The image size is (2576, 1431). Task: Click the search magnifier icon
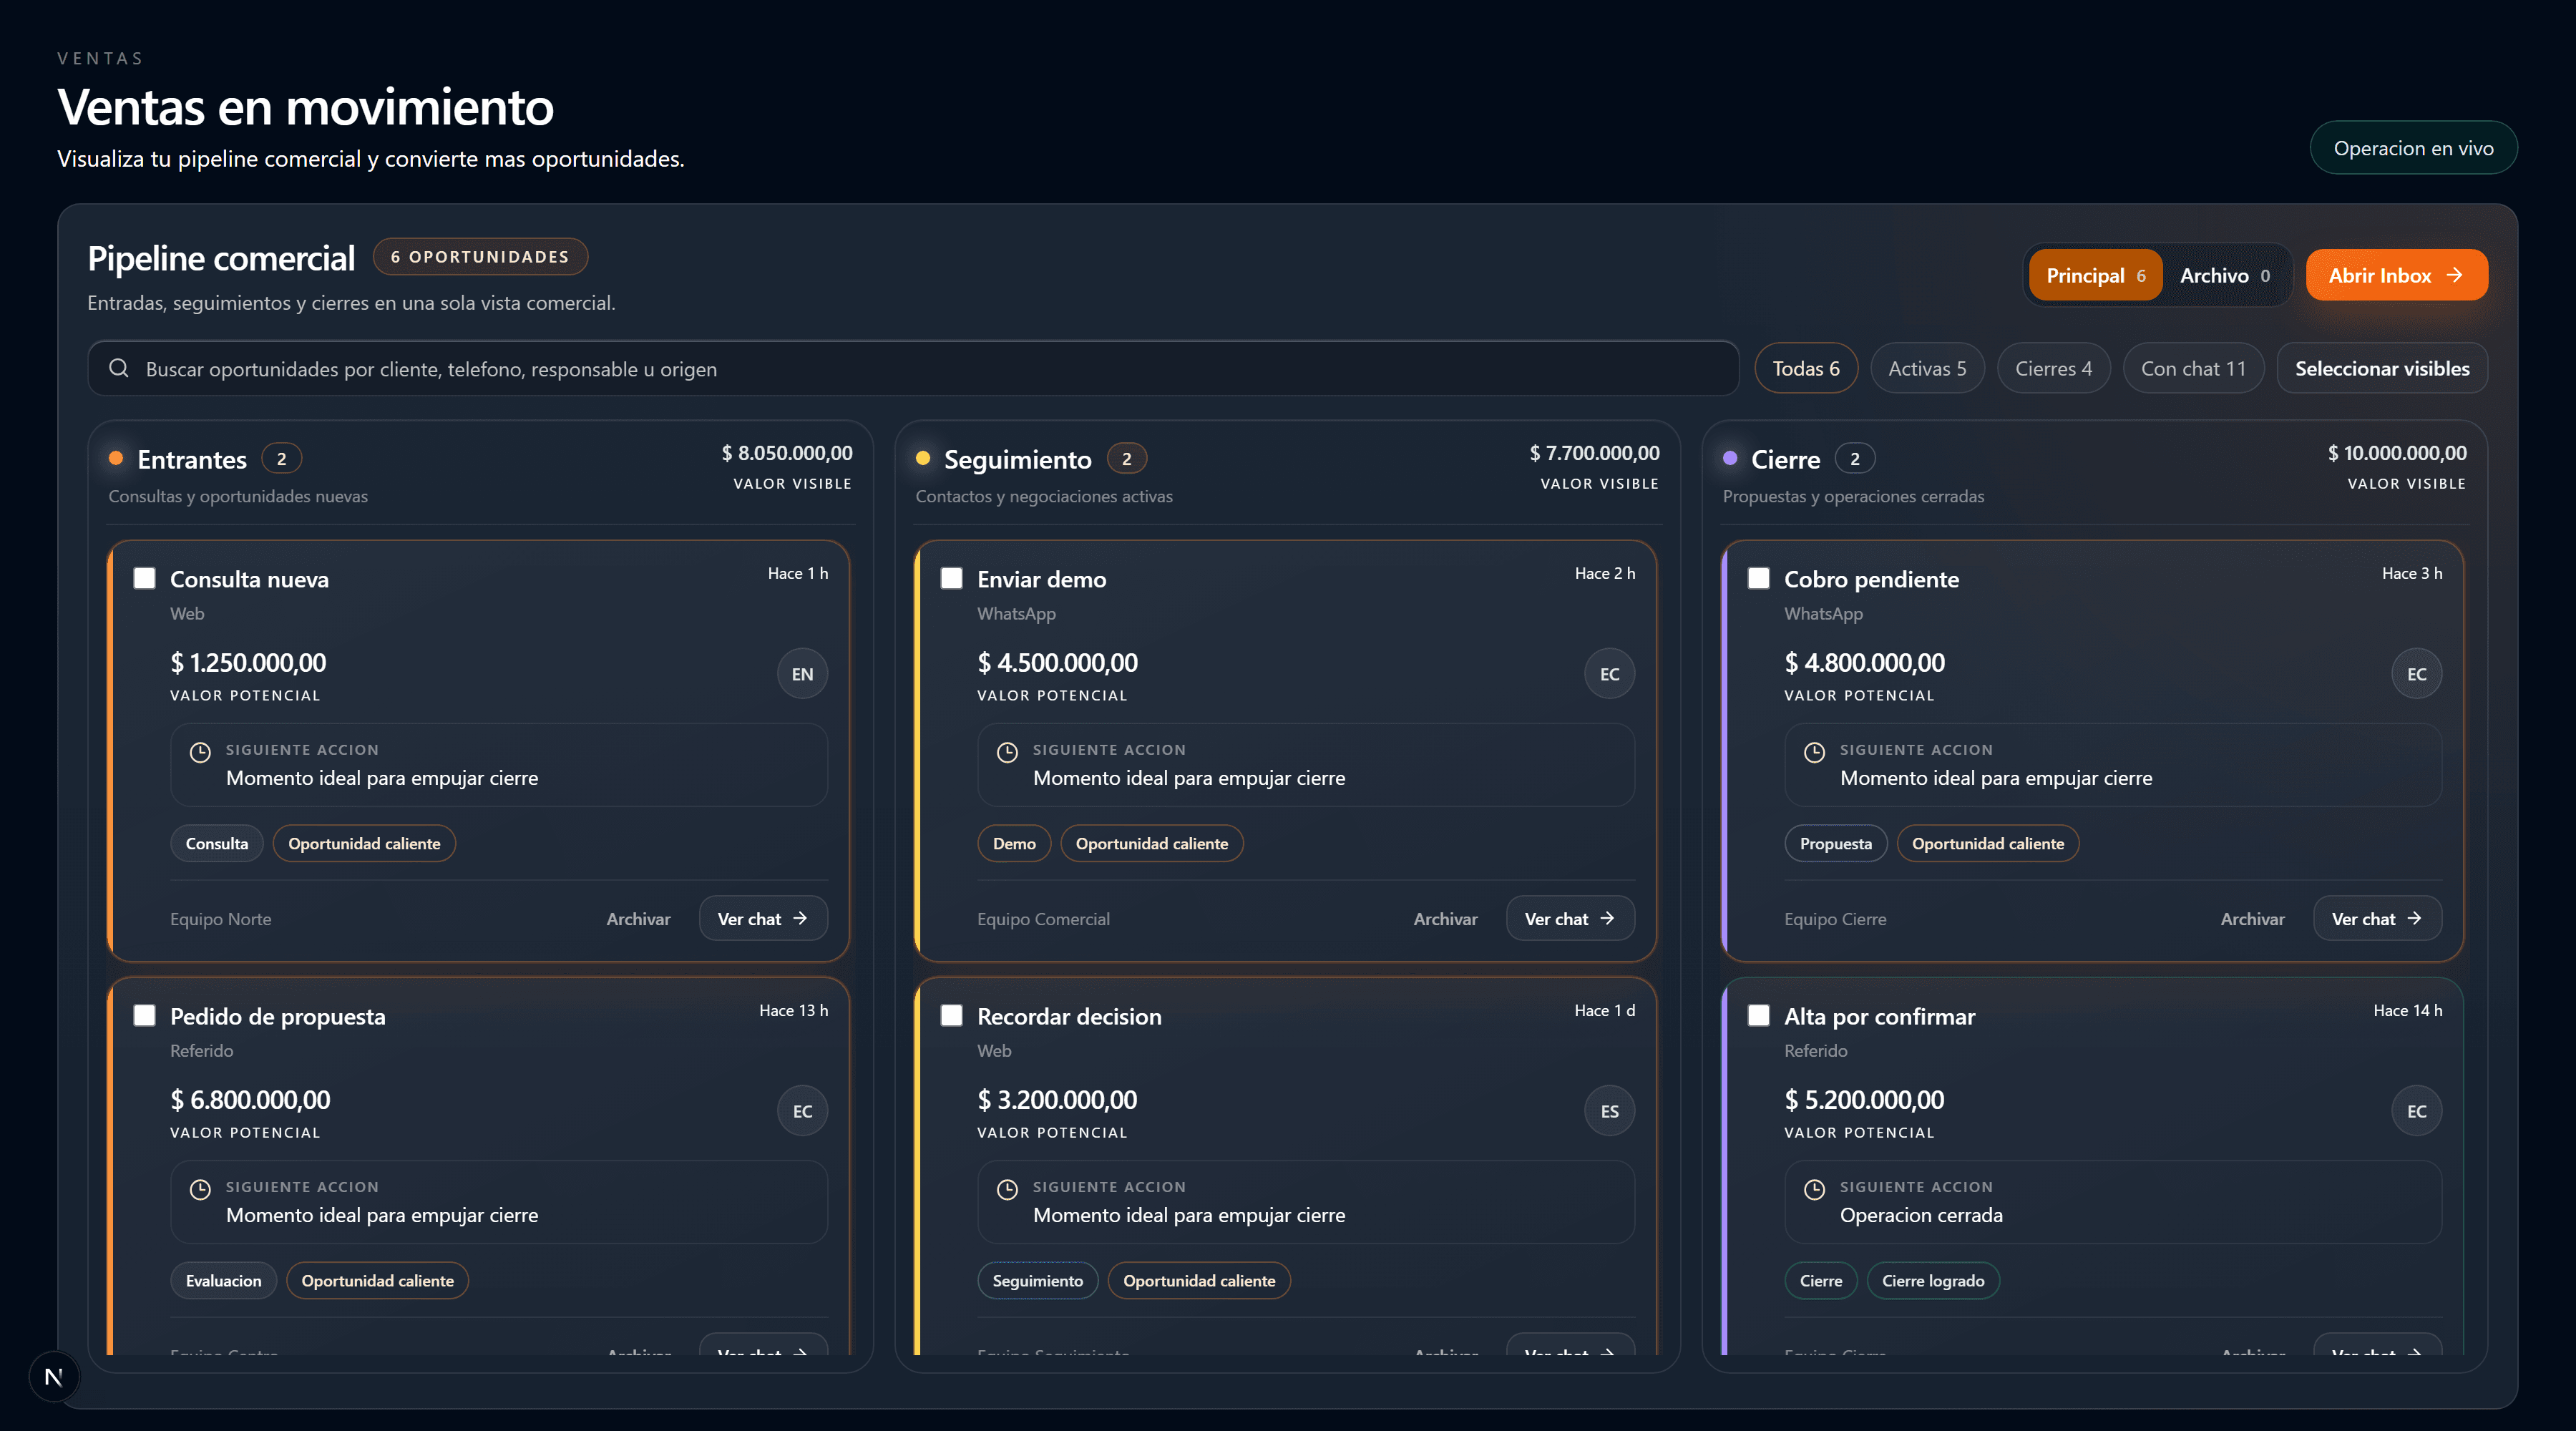point(119,369)
